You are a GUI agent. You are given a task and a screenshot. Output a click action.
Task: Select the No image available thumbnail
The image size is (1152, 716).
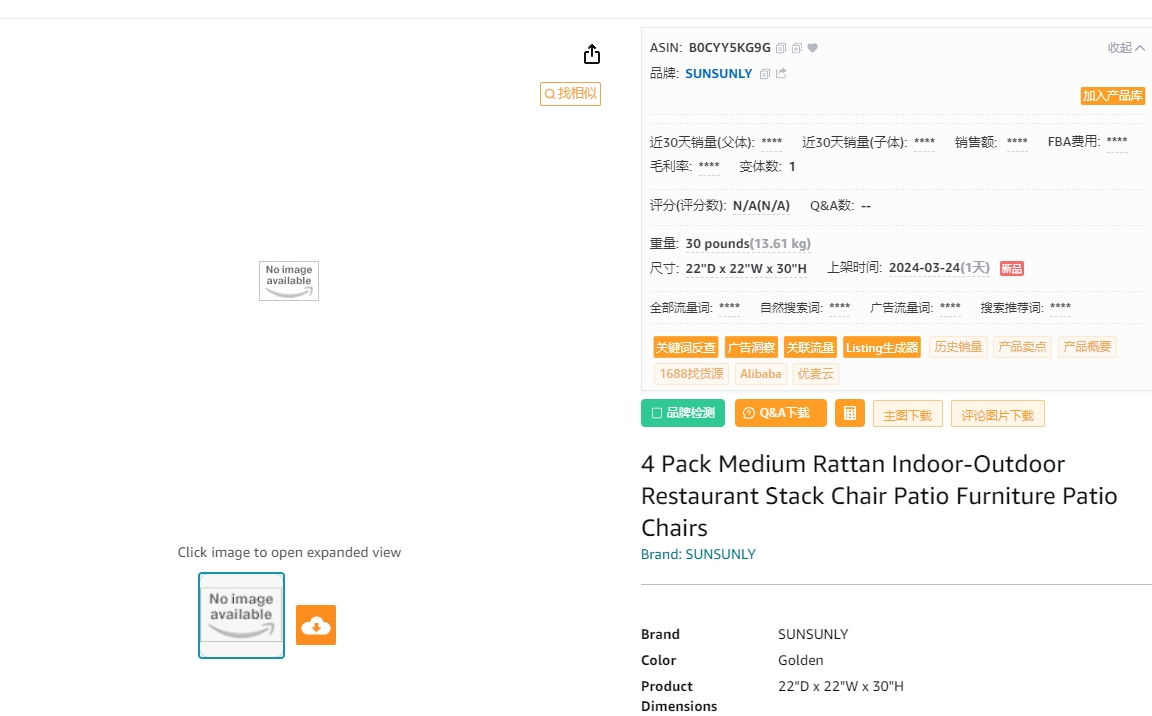[x=241, y=615]
